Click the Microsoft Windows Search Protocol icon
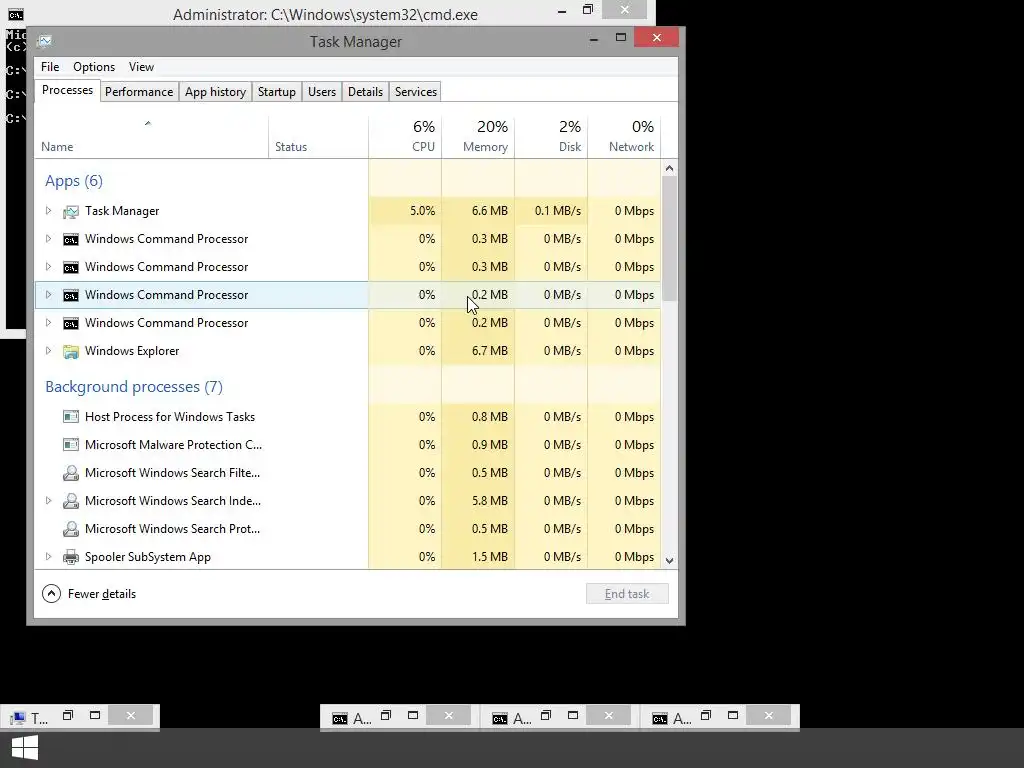 pos(71,529)
